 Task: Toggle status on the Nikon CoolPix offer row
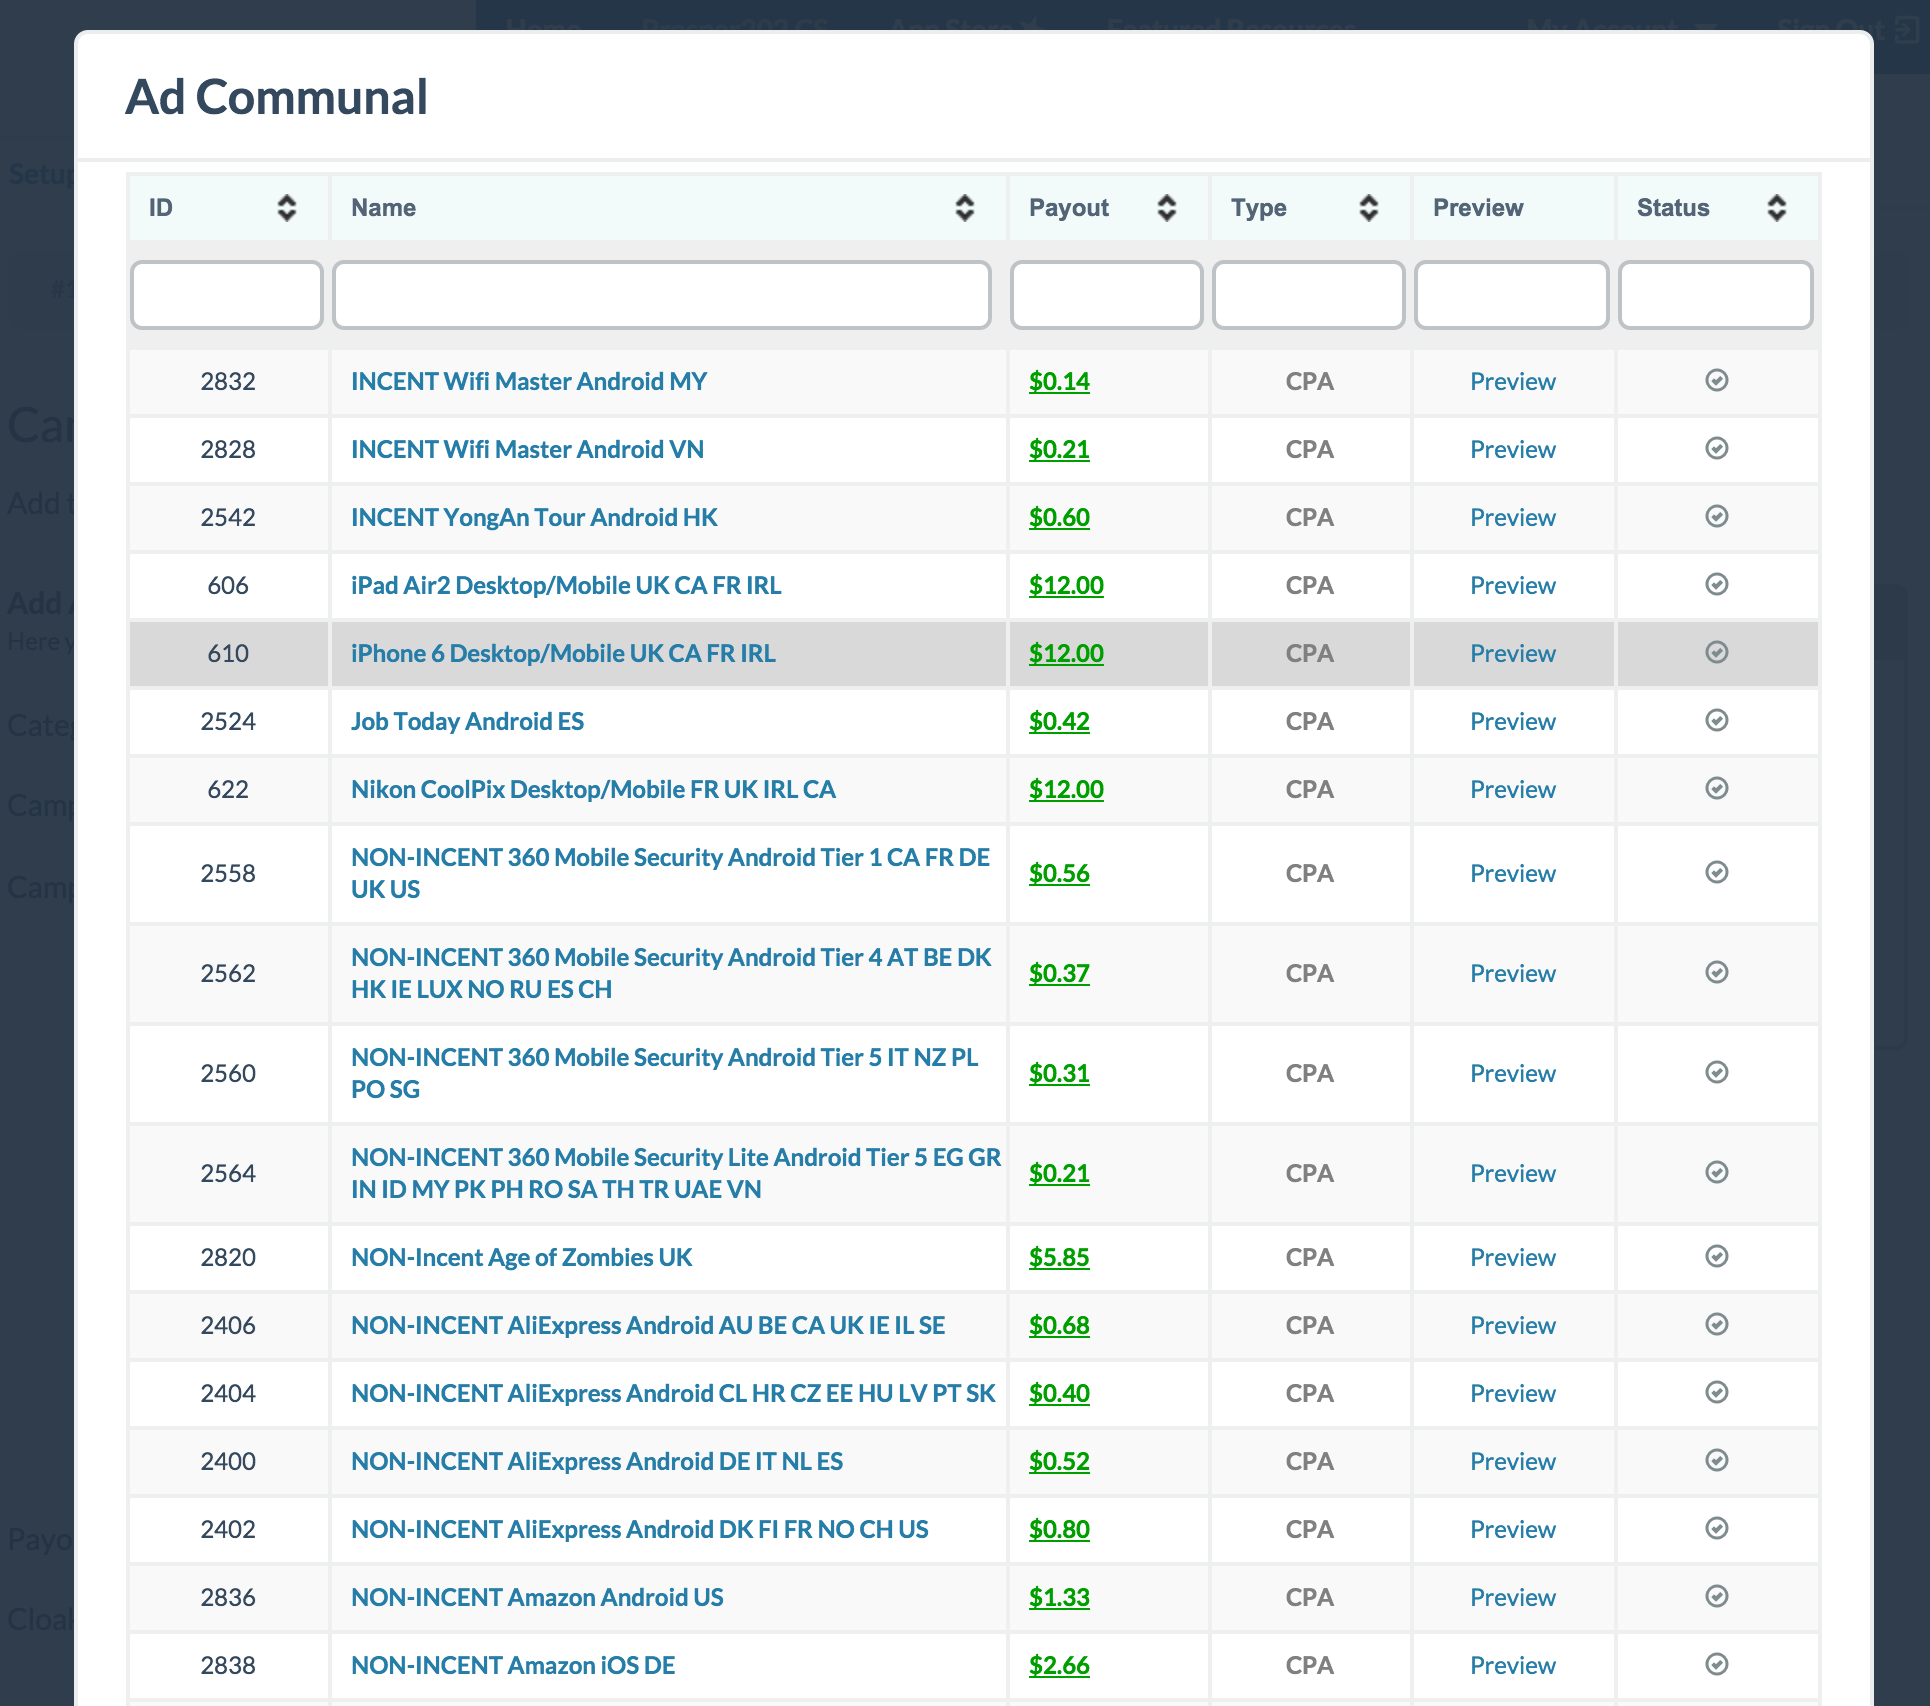pyautogui.click(x=1716, y=789)
